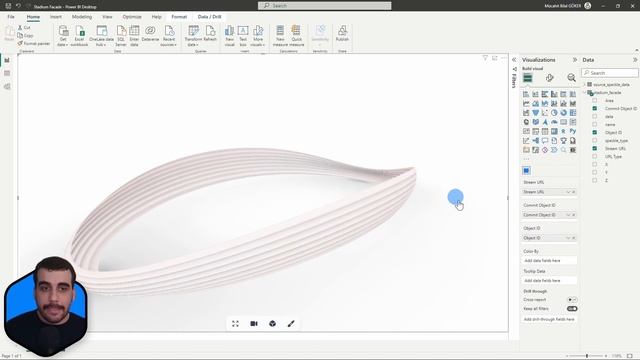Switch to the Optimize tab
The height and width of the screenshot is (360, 640).
(132, 17)
